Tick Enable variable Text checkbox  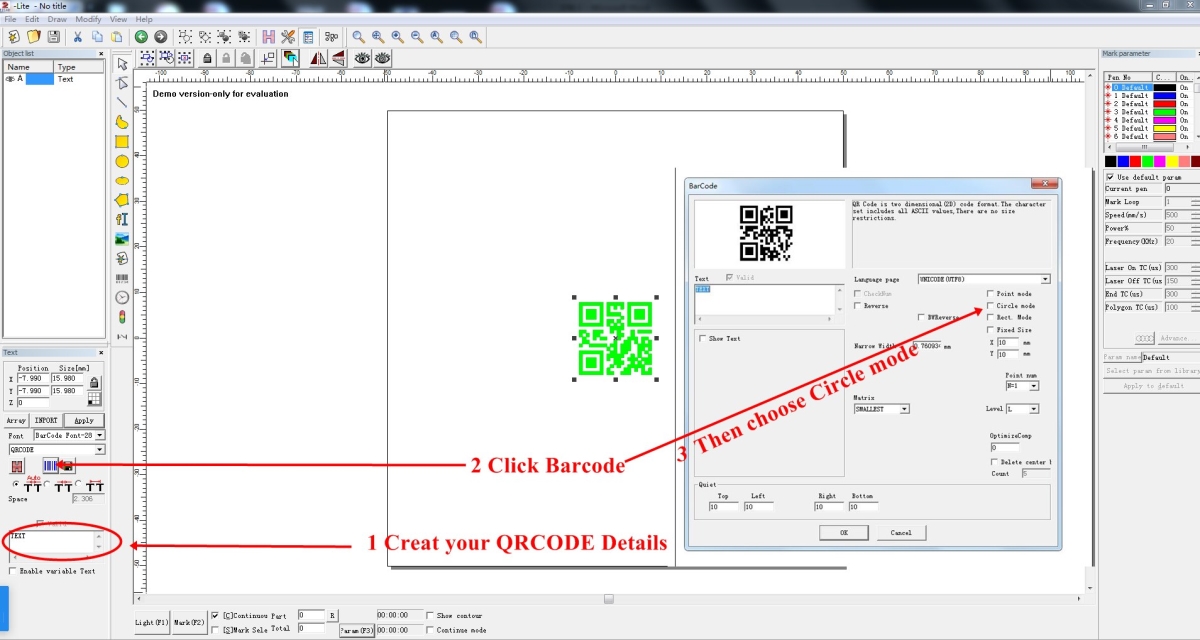coord(12,571)
